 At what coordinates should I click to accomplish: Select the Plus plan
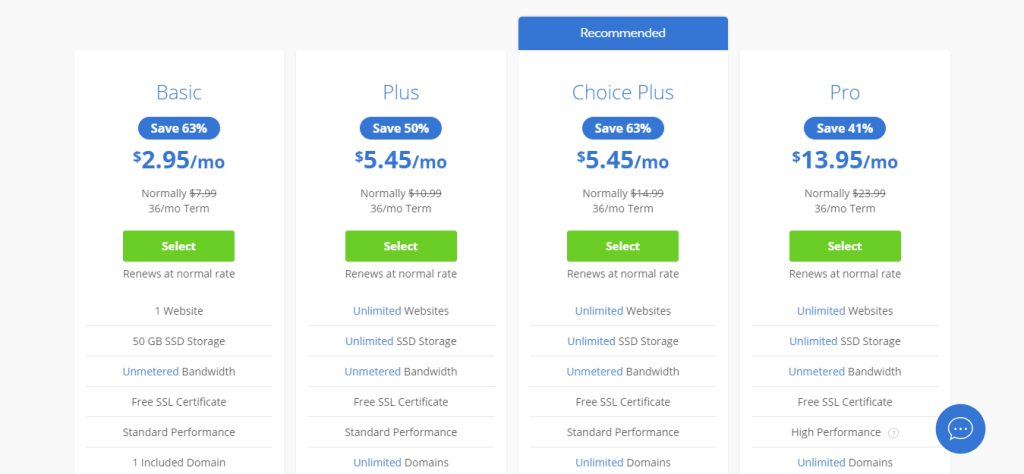(400, 246)
